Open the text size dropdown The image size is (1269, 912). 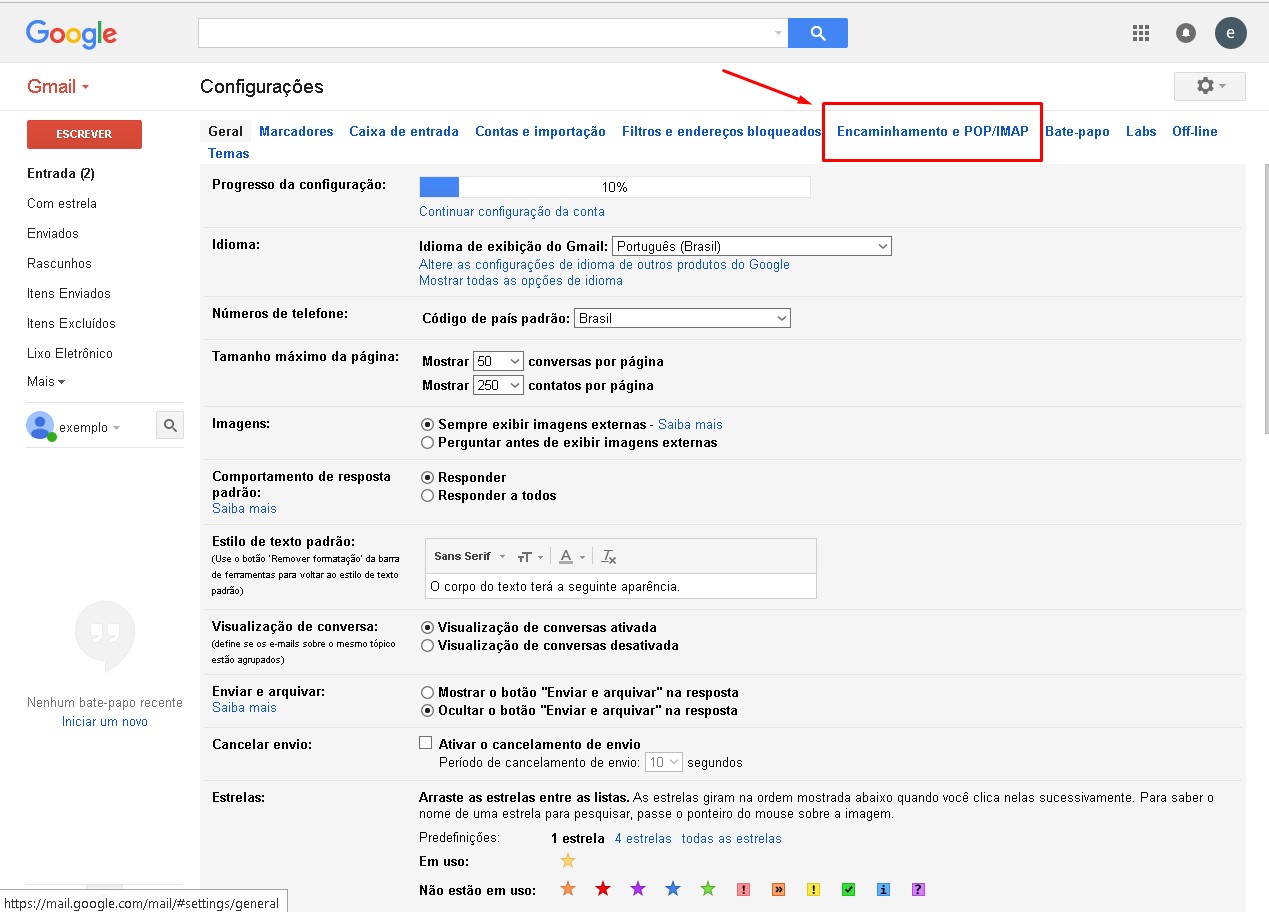click(x=530, y=556)
